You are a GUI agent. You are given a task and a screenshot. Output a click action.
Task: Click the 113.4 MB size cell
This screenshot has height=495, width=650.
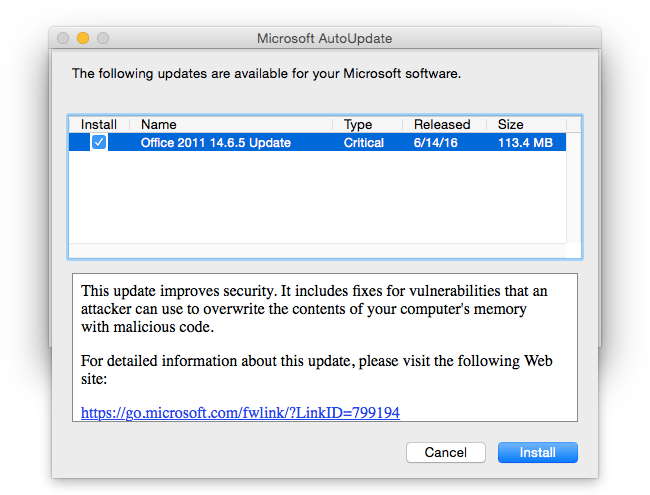tap(525, 143)
